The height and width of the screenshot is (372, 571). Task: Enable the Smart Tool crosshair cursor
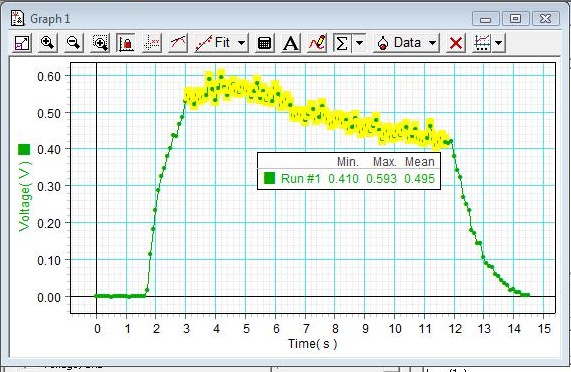click(x=152, y=43)
